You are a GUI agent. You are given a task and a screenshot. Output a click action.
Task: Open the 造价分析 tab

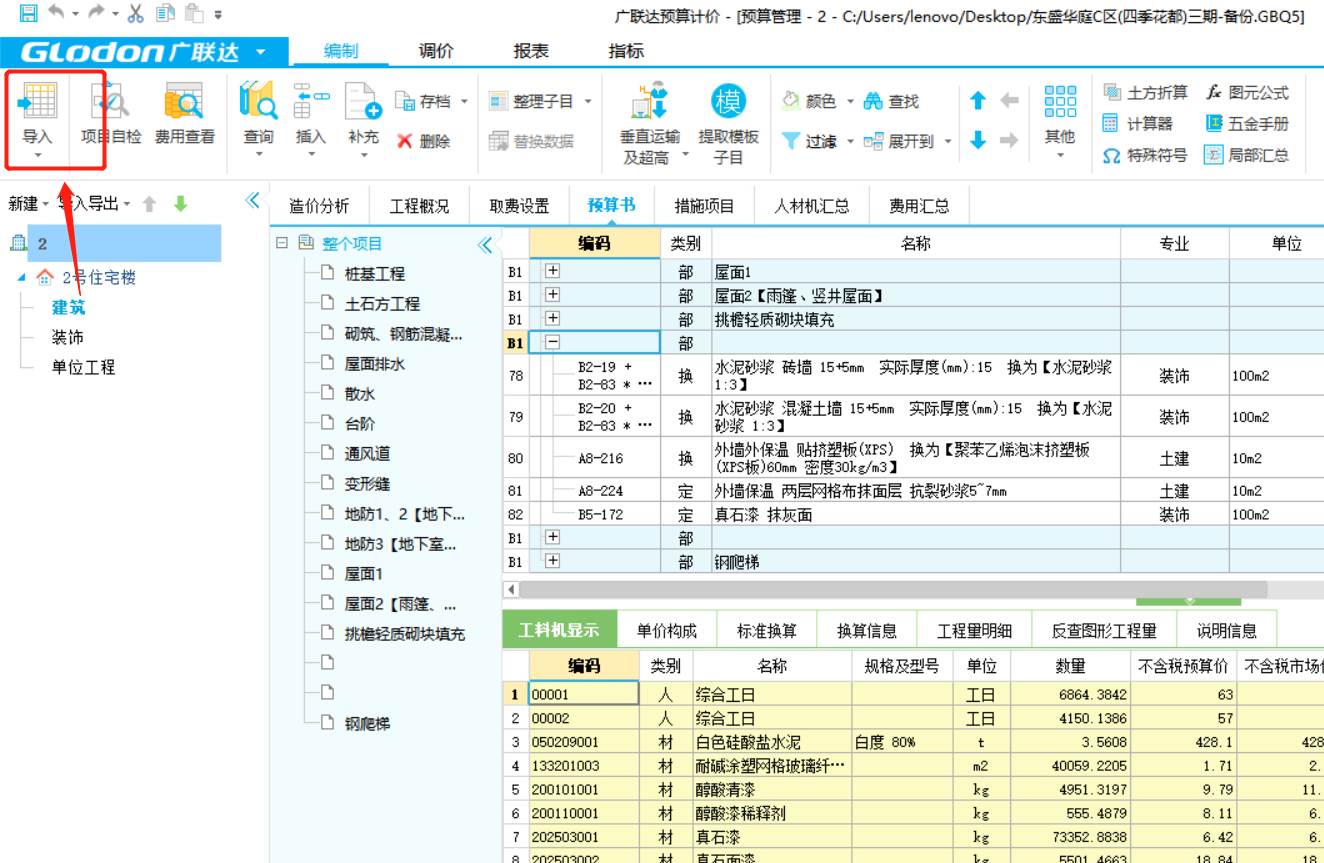(319, 206)
